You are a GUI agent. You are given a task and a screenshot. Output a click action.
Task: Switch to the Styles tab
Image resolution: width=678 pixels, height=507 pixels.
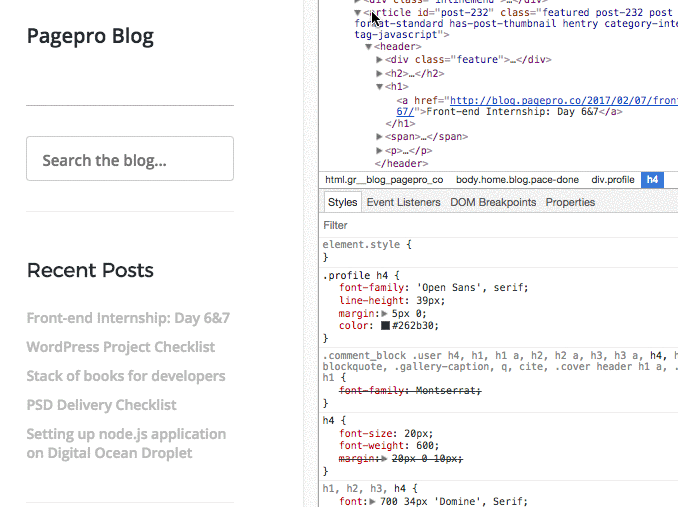[x=342, y=202]
